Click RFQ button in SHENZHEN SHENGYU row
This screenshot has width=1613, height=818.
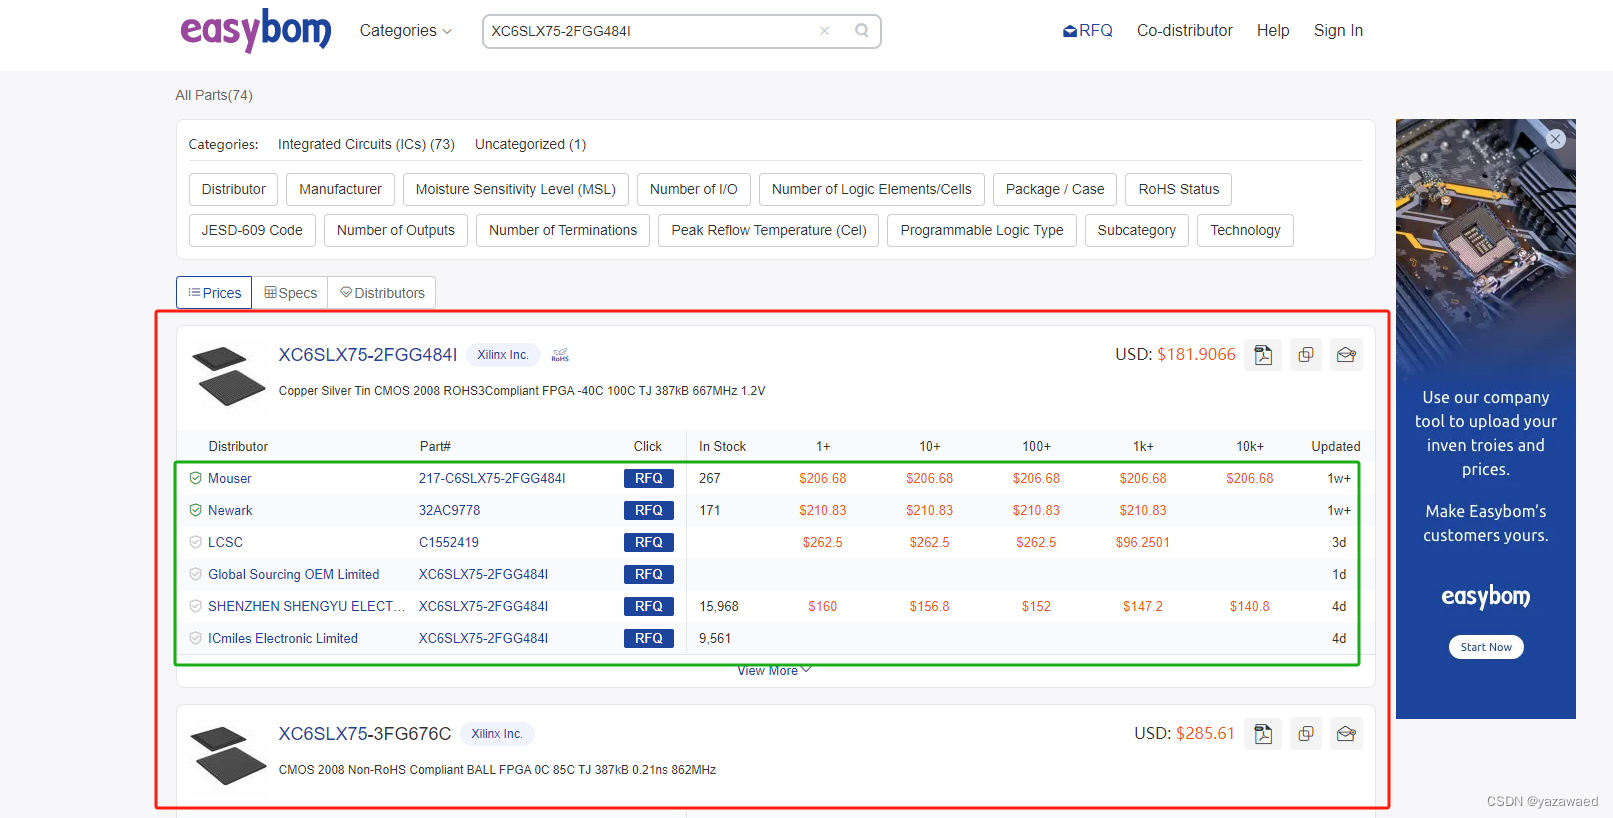[x=648, y=606]
